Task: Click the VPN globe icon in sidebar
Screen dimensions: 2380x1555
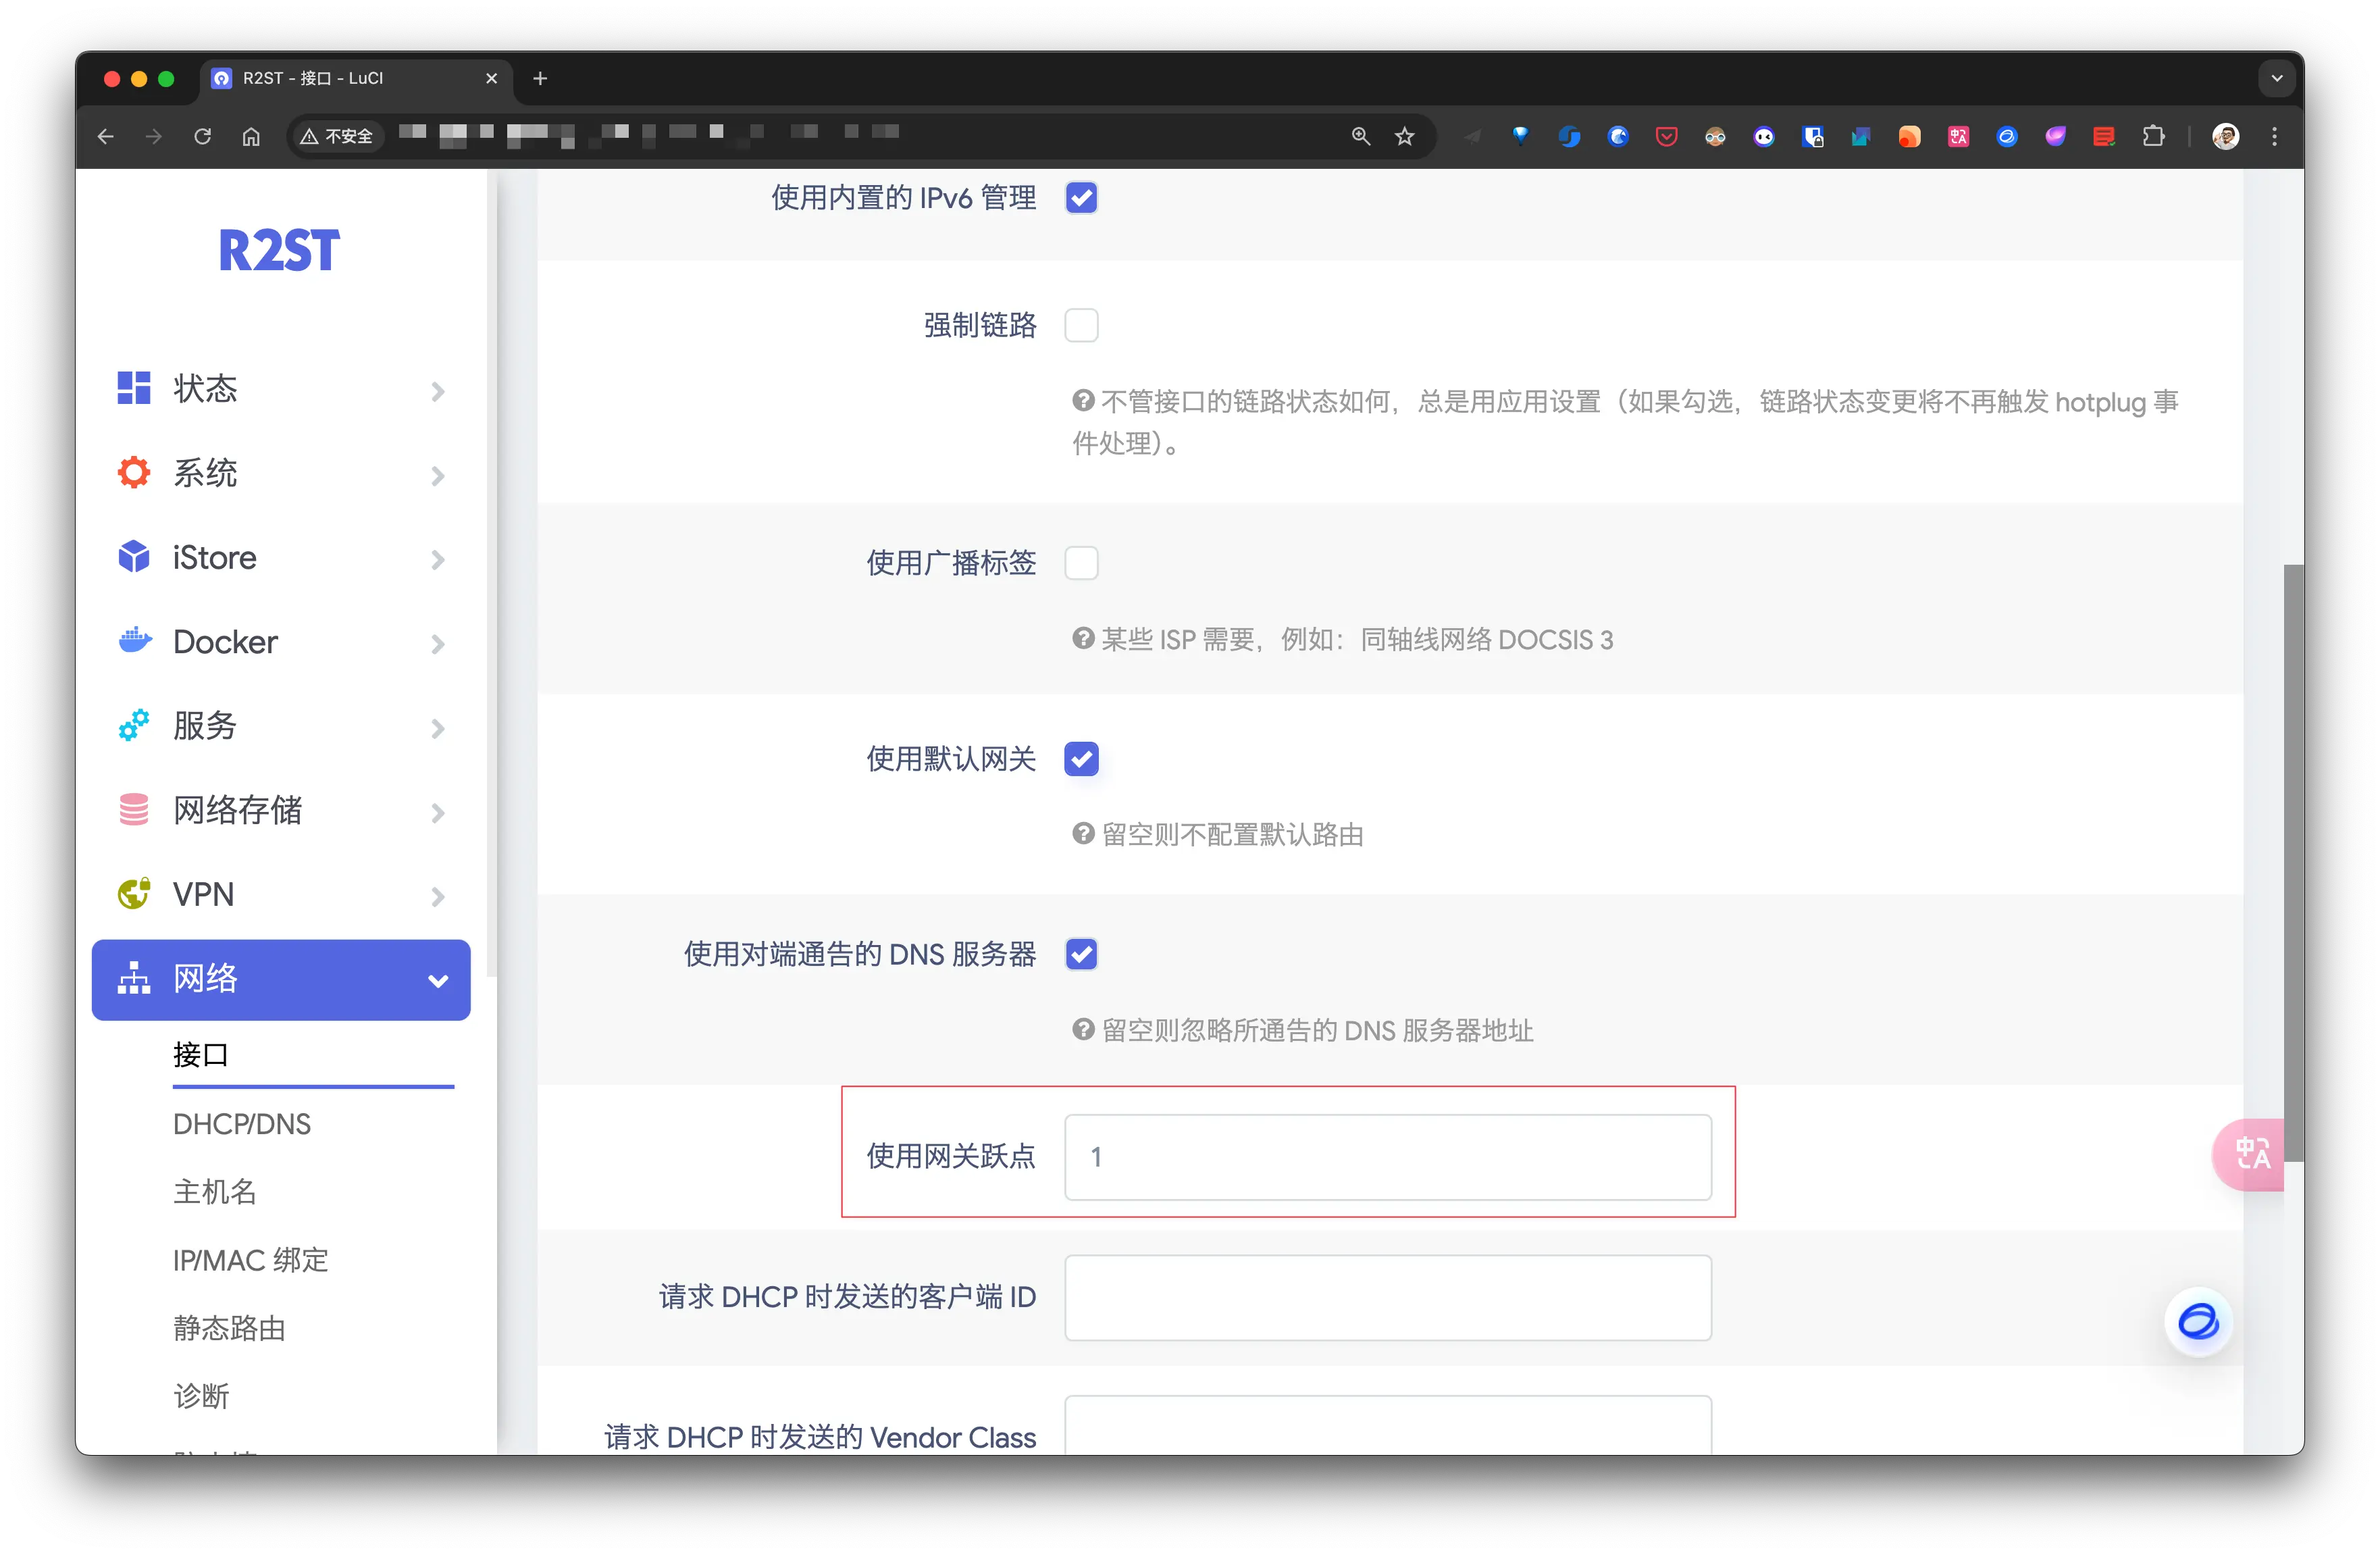Action: [x=134, y=893]
